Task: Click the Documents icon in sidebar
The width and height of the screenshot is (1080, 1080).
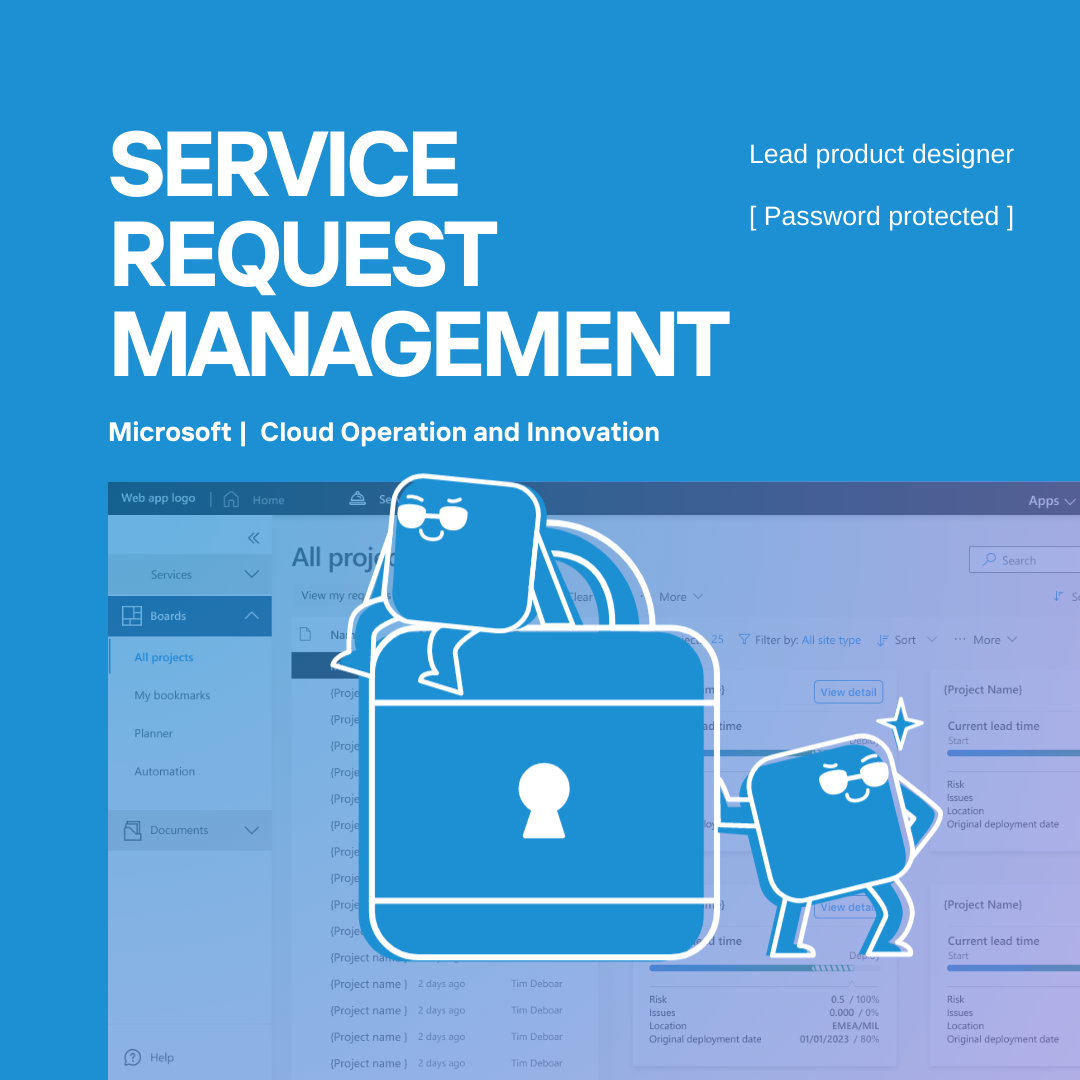Action: pyautogui.click(x=132, y=831)
